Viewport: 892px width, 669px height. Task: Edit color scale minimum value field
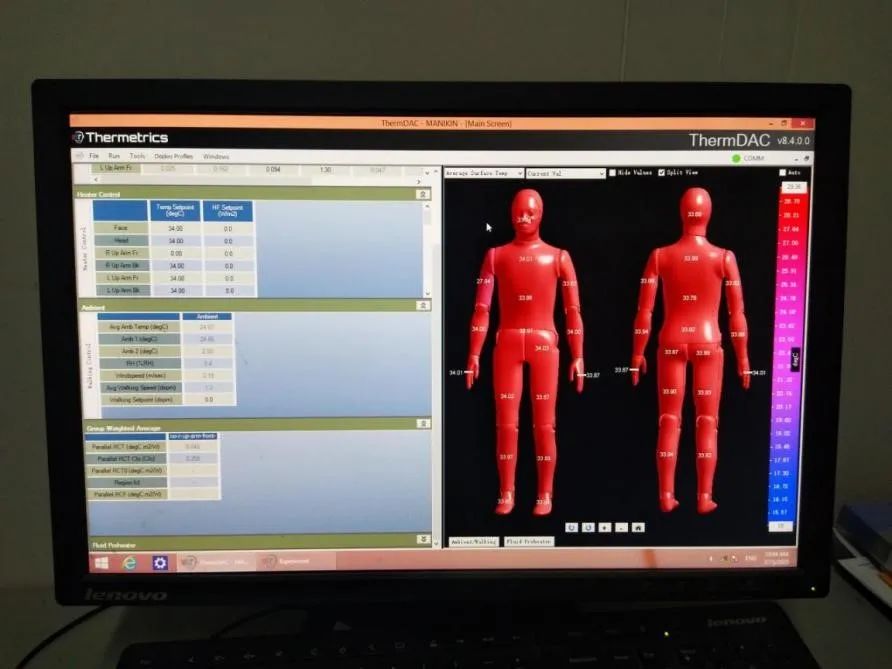click(780, 526)
